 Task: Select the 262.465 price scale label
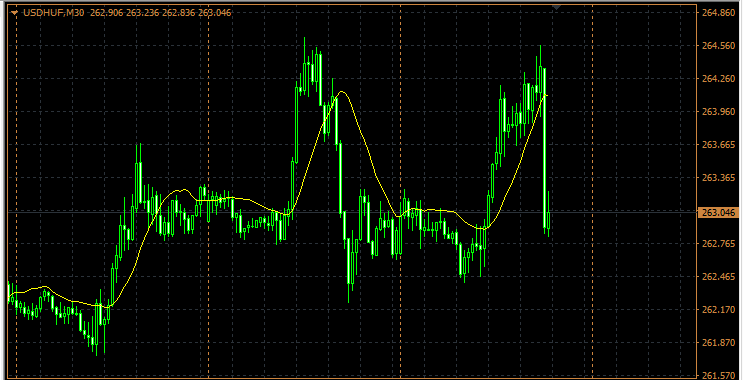pos(717,276)
